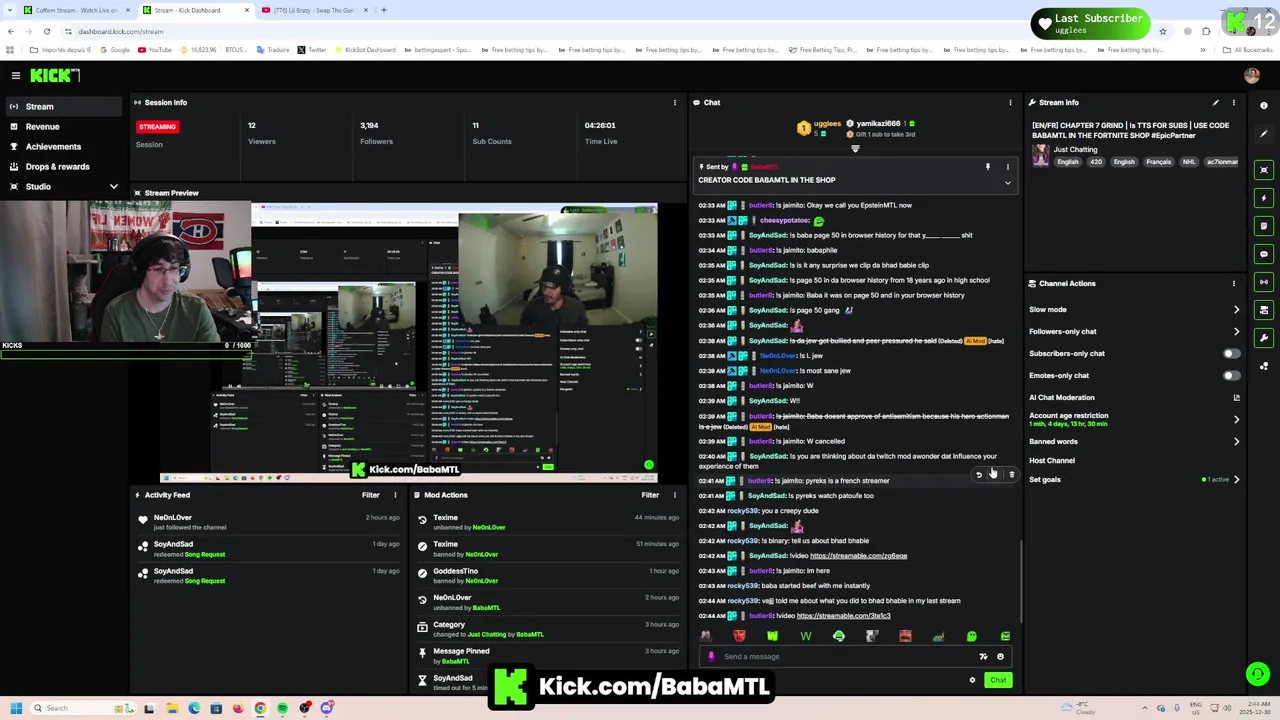Open the Kick hamburger menu

tap(16, 75)
